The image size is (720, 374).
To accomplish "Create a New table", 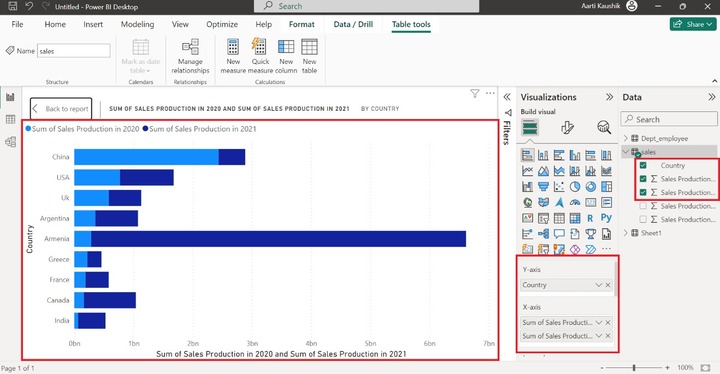I will pos(309,56).
